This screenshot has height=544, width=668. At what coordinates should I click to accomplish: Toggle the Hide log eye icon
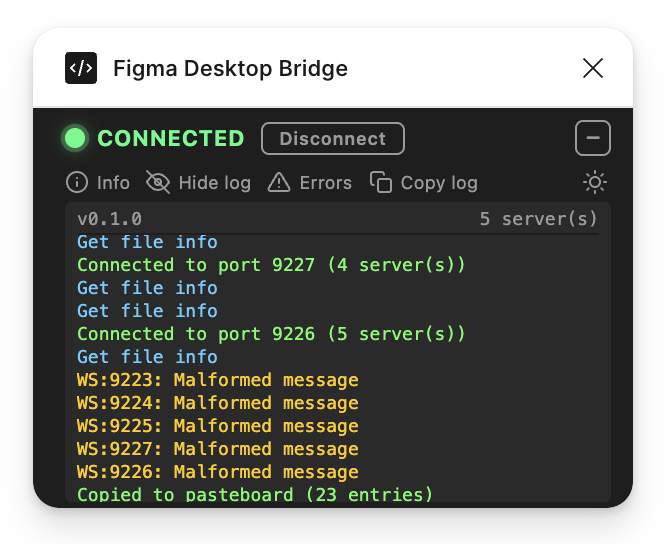158,183
